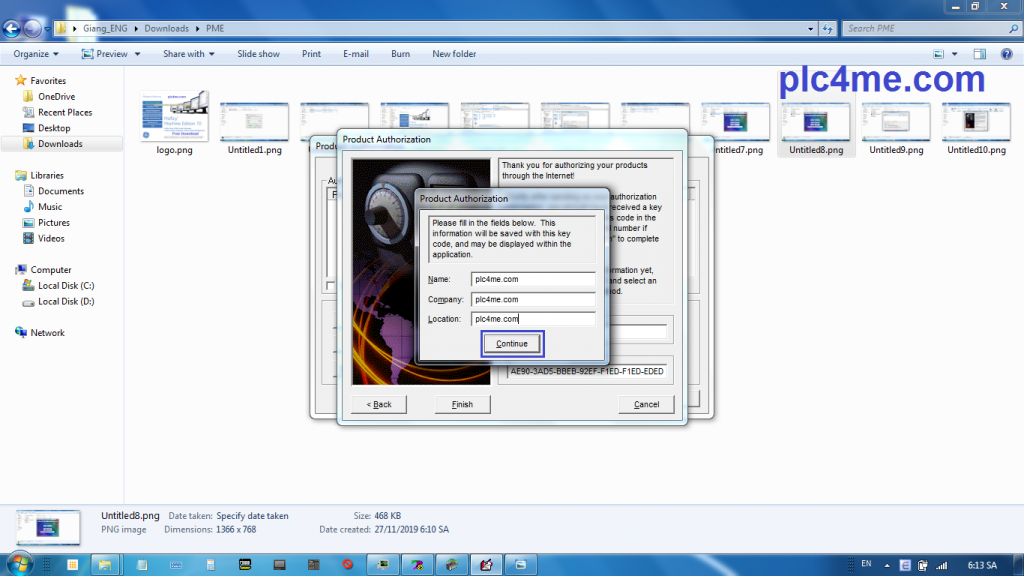Toggle the preview pane icon
The image size is (1024, 576).
980,54
